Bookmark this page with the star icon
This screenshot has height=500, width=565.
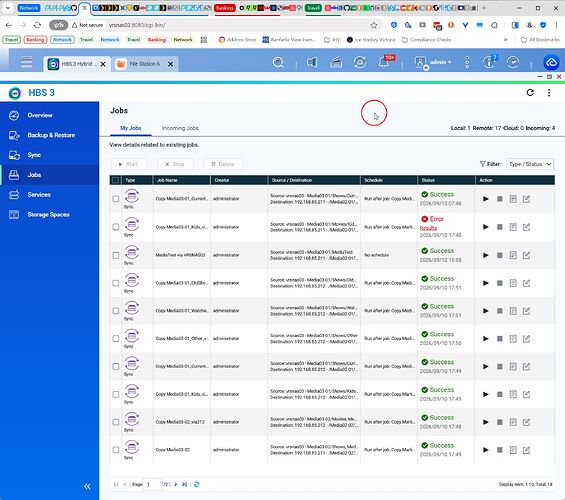[x=374, y=25]
